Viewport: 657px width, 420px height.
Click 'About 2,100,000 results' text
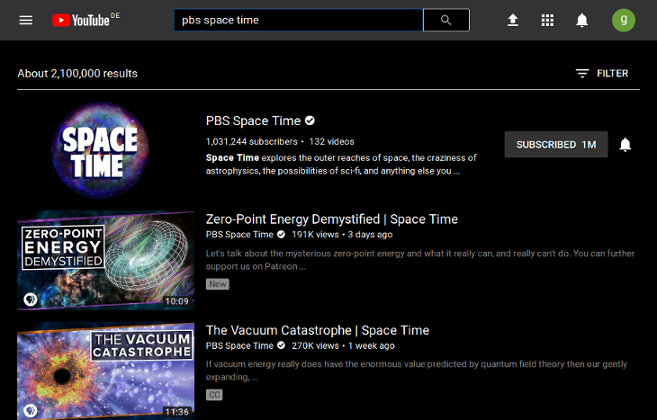78,73
